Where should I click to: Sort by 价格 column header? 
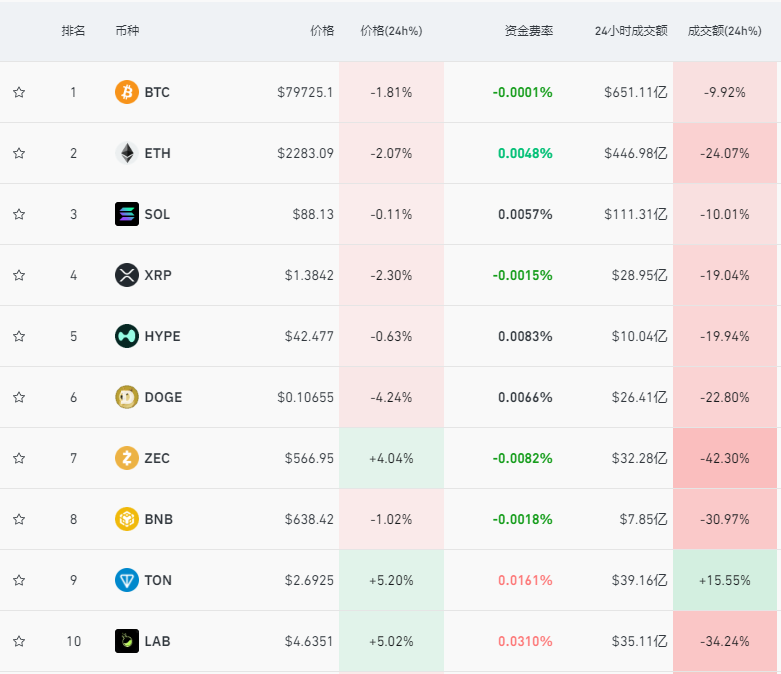point(322,31)
